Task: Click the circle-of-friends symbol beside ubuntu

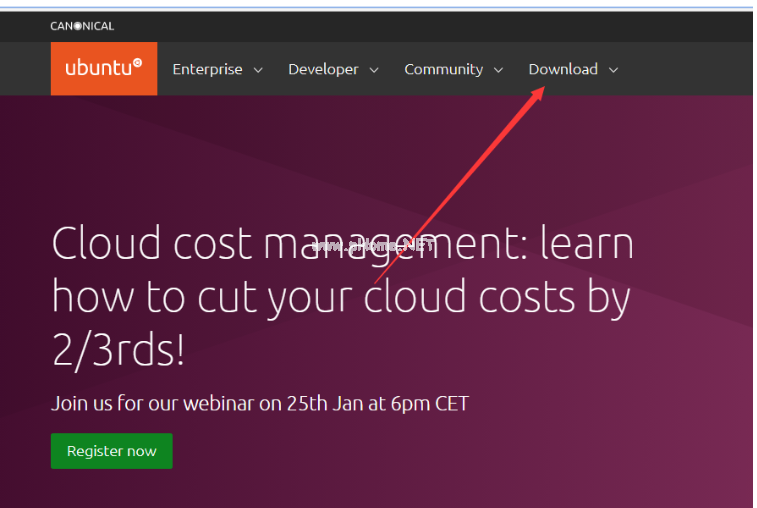Action: [x=137, y=63]
